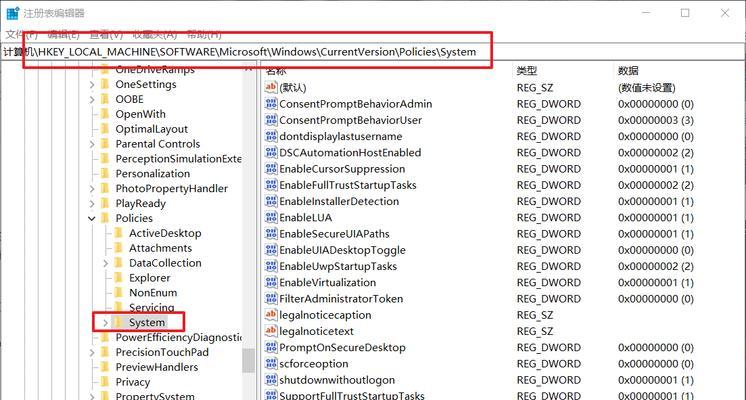
Task: Select the Privacy tree key
Action: 133,382
